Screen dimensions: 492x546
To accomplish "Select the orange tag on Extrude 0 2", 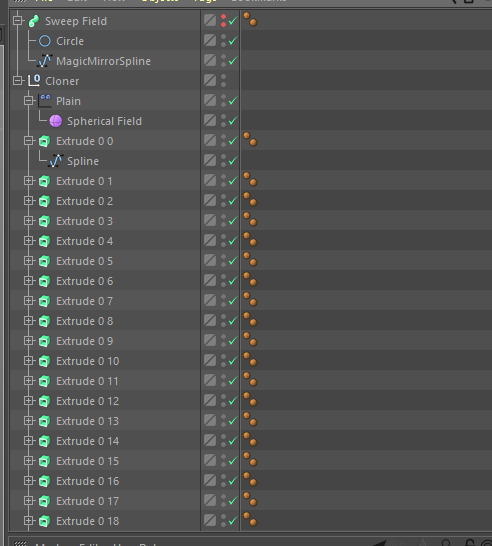I will pyautogui.click(x=250, y=199).
